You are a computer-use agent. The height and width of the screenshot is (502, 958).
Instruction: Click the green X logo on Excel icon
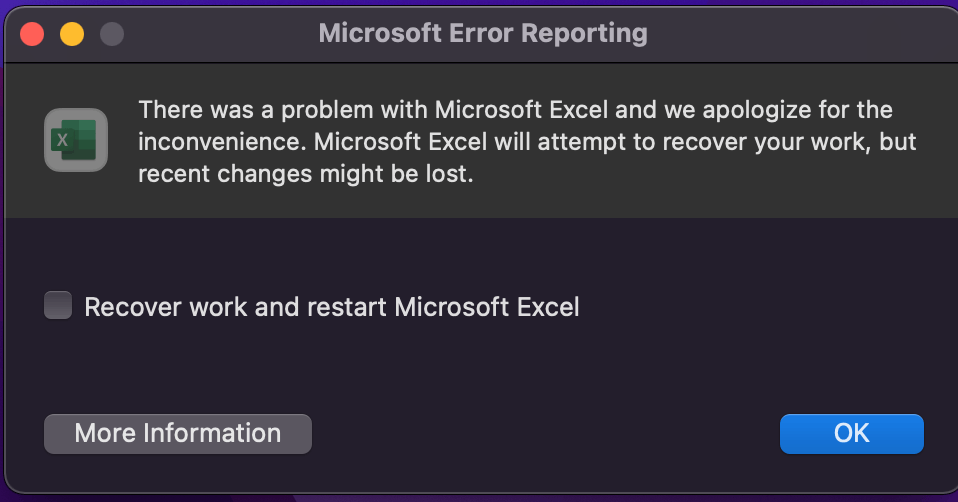tap(62, 140)
